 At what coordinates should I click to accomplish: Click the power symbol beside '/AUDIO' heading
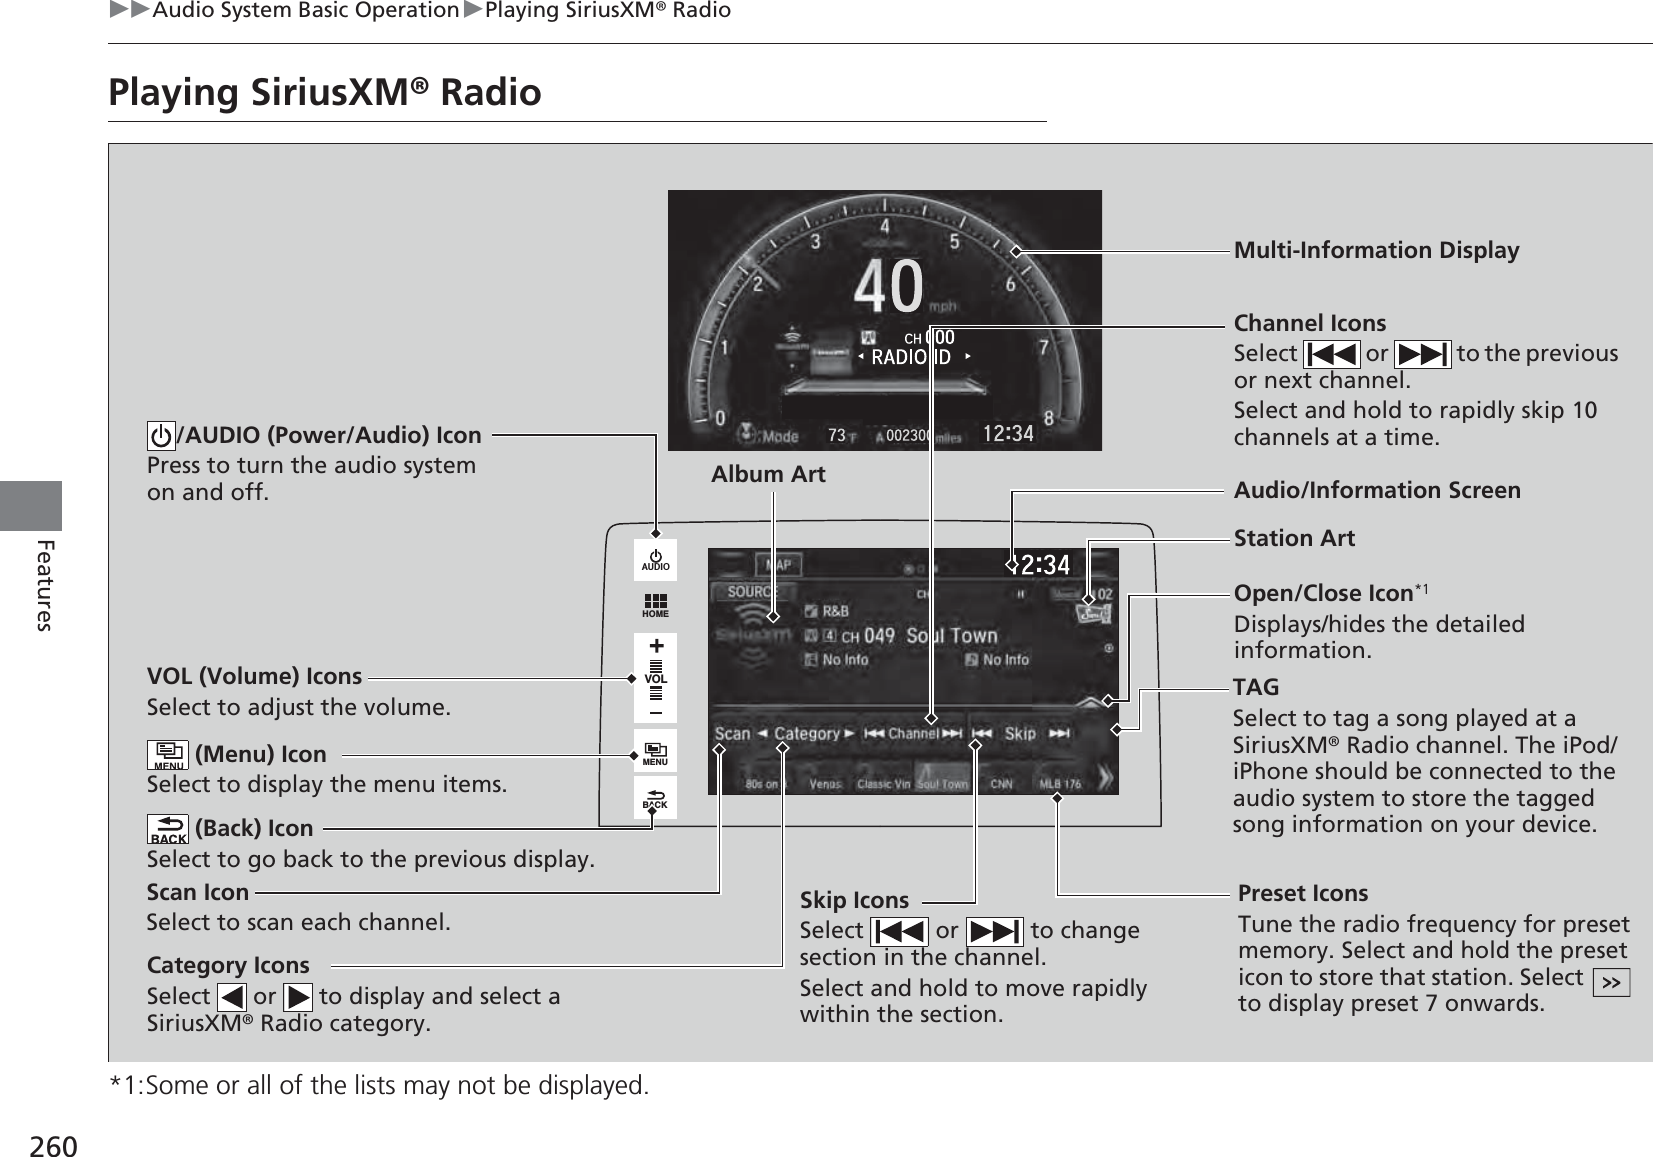[161, 436]
